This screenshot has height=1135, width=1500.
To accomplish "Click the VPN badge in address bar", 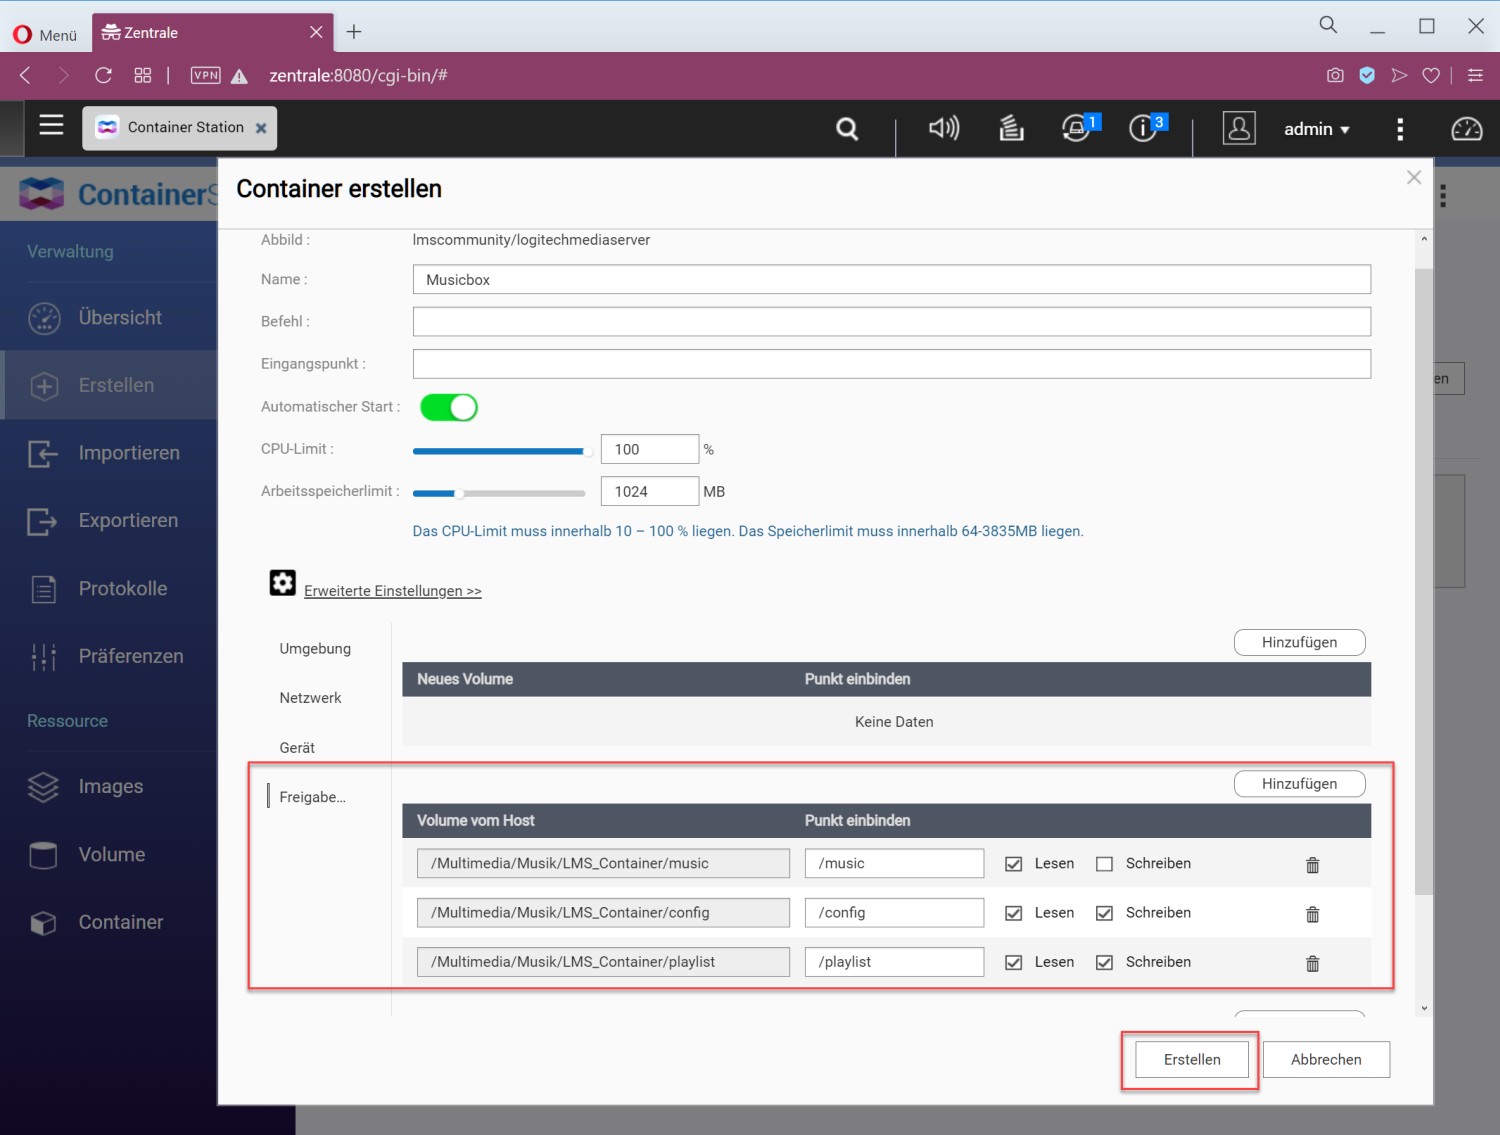I will (x=205, y=75).
